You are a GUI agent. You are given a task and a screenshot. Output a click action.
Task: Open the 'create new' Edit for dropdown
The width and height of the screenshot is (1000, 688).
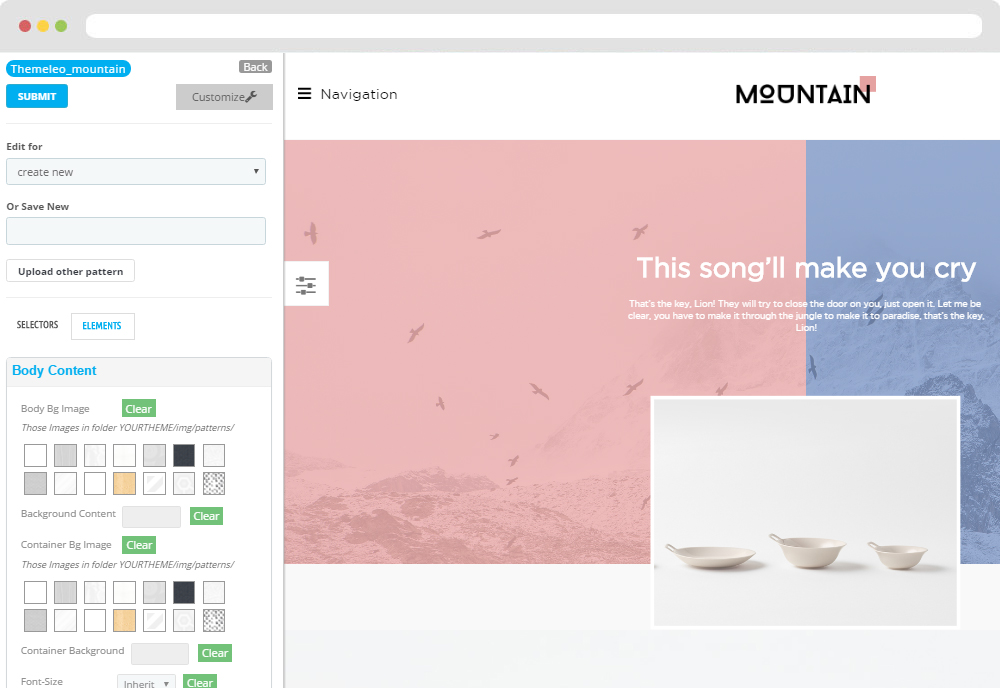point(136,172)
